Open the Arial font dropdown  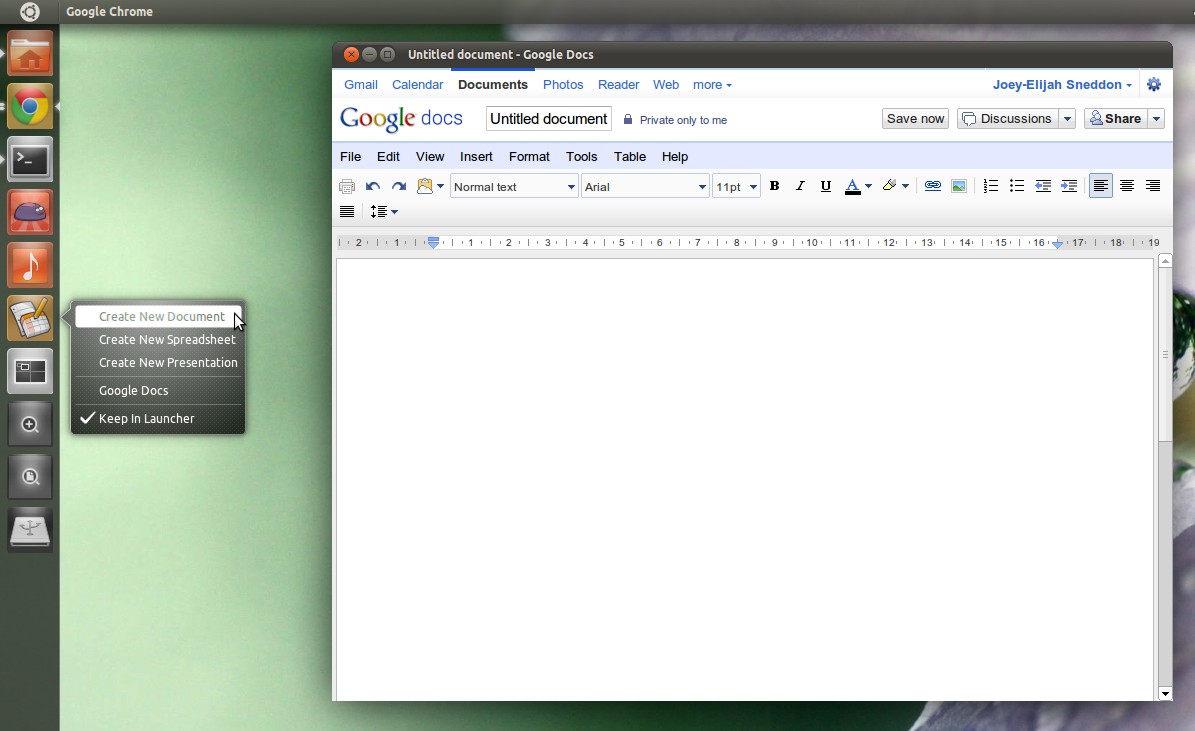pyautogui.click(x=646, y=187)
